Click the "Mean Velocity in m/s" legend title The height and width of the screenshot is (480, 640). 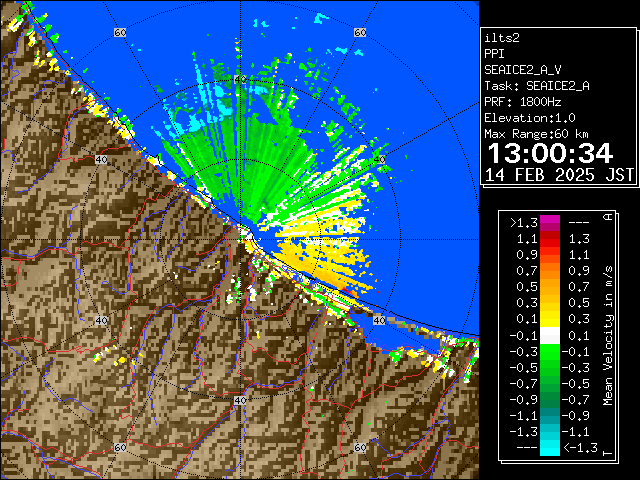point(608,336)
